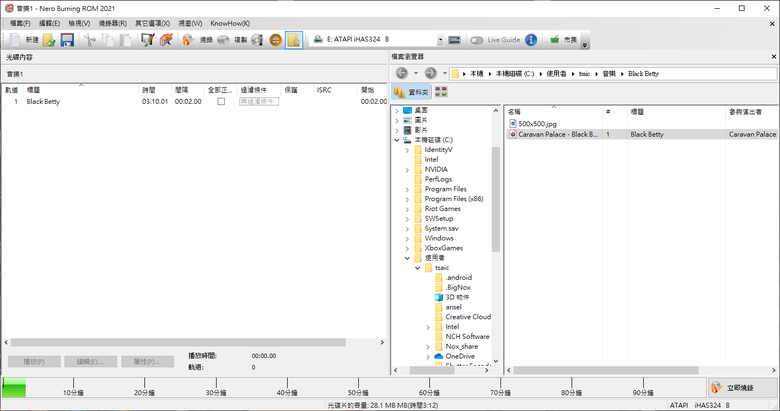This screenshot has height=411, width=780.
Task: Select the NCH Software folder
Action: pyautogui.click(x=462, y=336)
